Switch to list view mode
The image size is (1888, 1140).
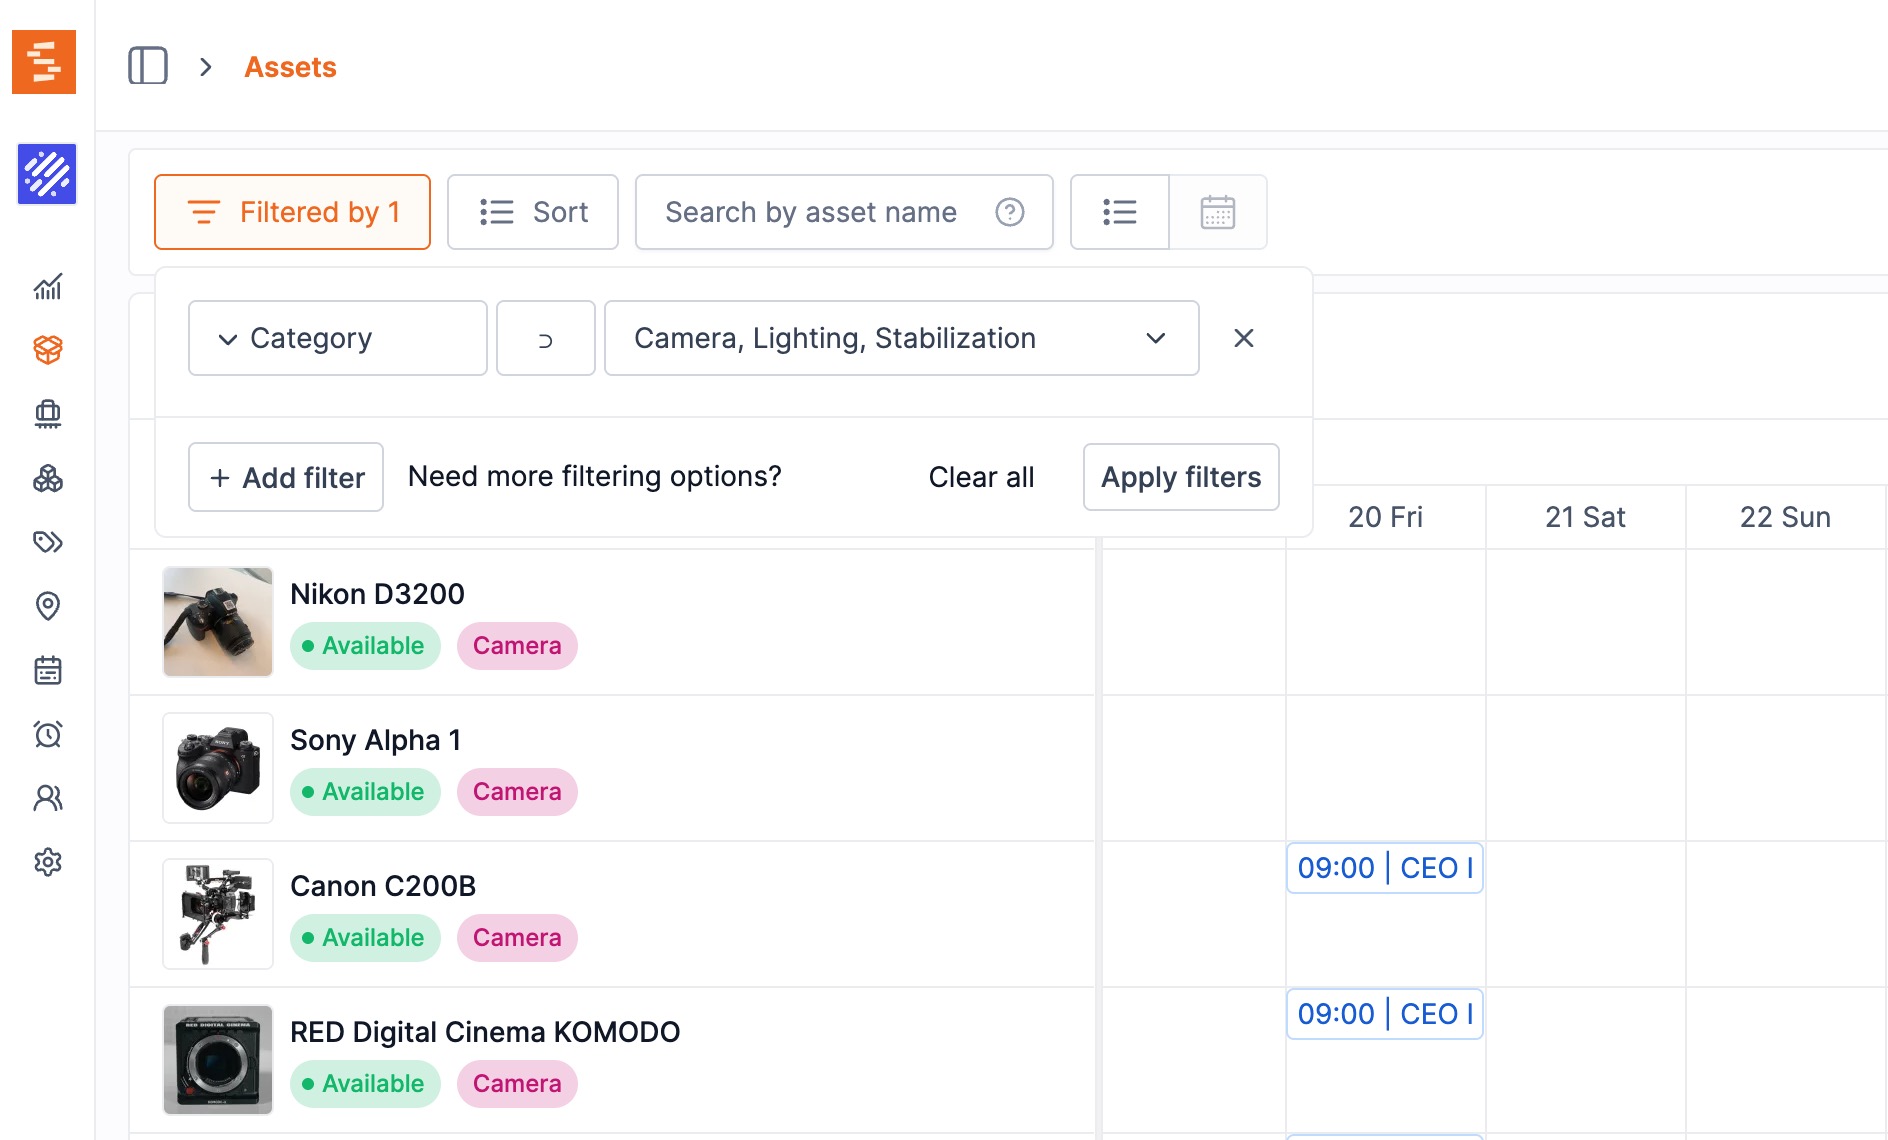tap(1119, 212)
